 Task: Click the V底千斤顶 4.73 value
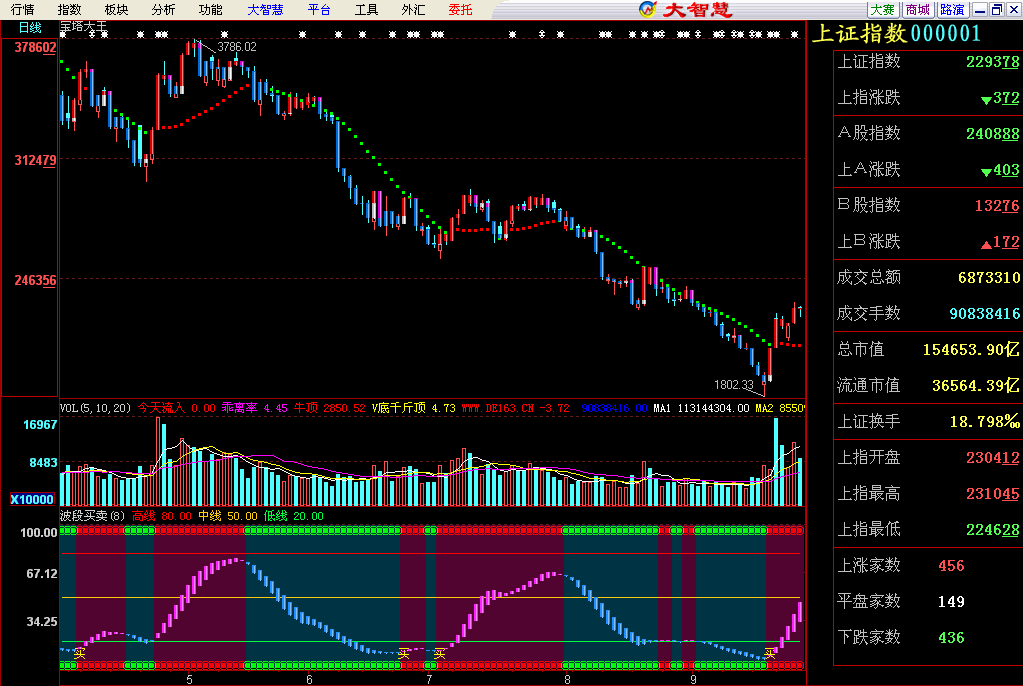coord(414,408)
